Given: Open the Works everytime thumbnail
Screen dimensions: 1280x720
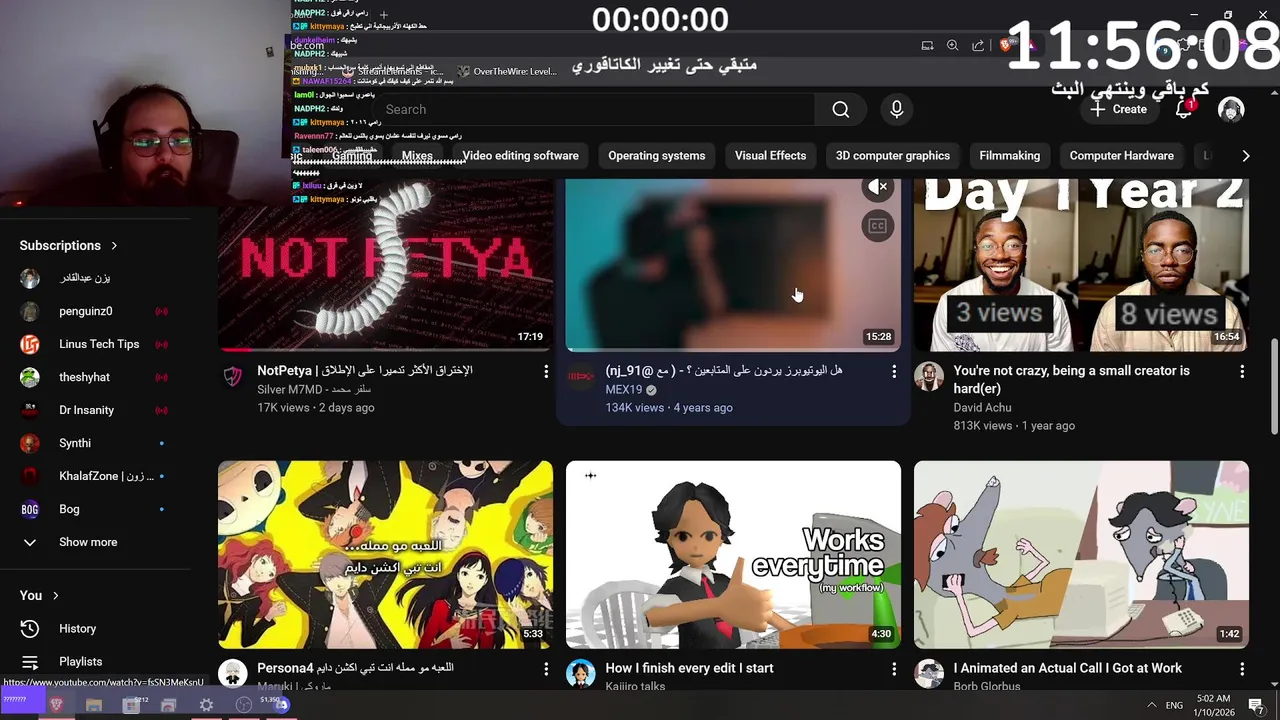Looking at the screenshot, I should point(733,555).
